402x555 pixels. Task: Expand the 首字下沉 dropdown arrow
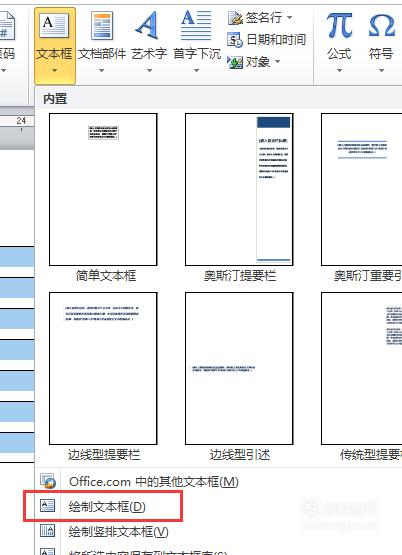pyautogui.click(x=196, y=70)
